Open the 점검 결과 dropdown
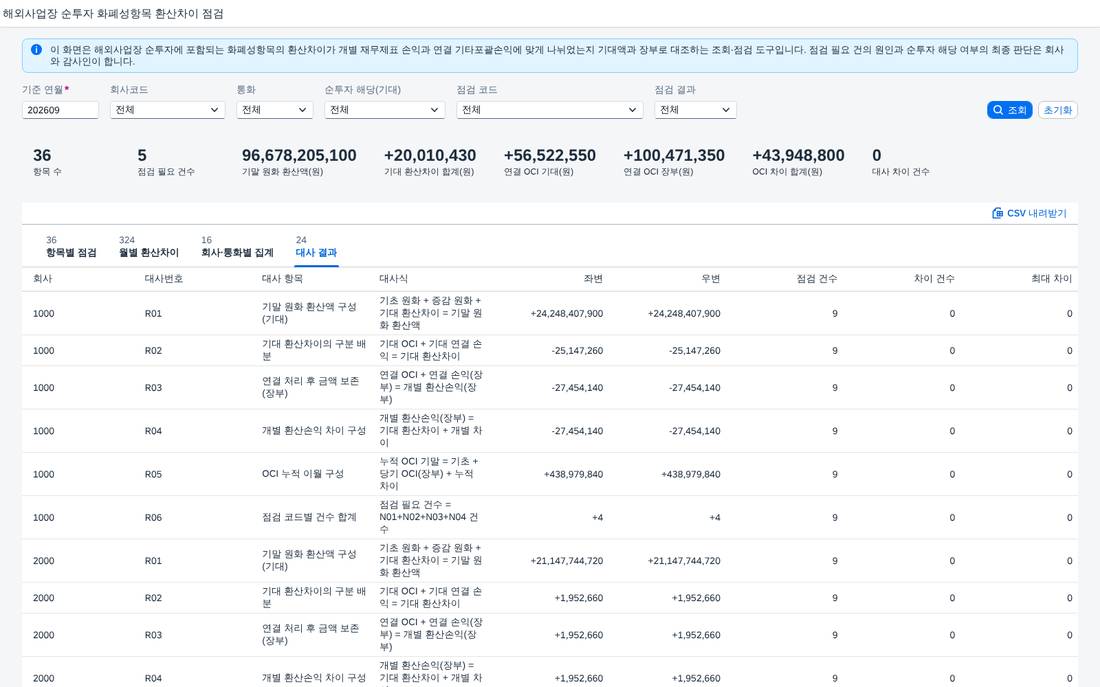The height and width of the screenshot is (687, 1100). click(695, 110)
